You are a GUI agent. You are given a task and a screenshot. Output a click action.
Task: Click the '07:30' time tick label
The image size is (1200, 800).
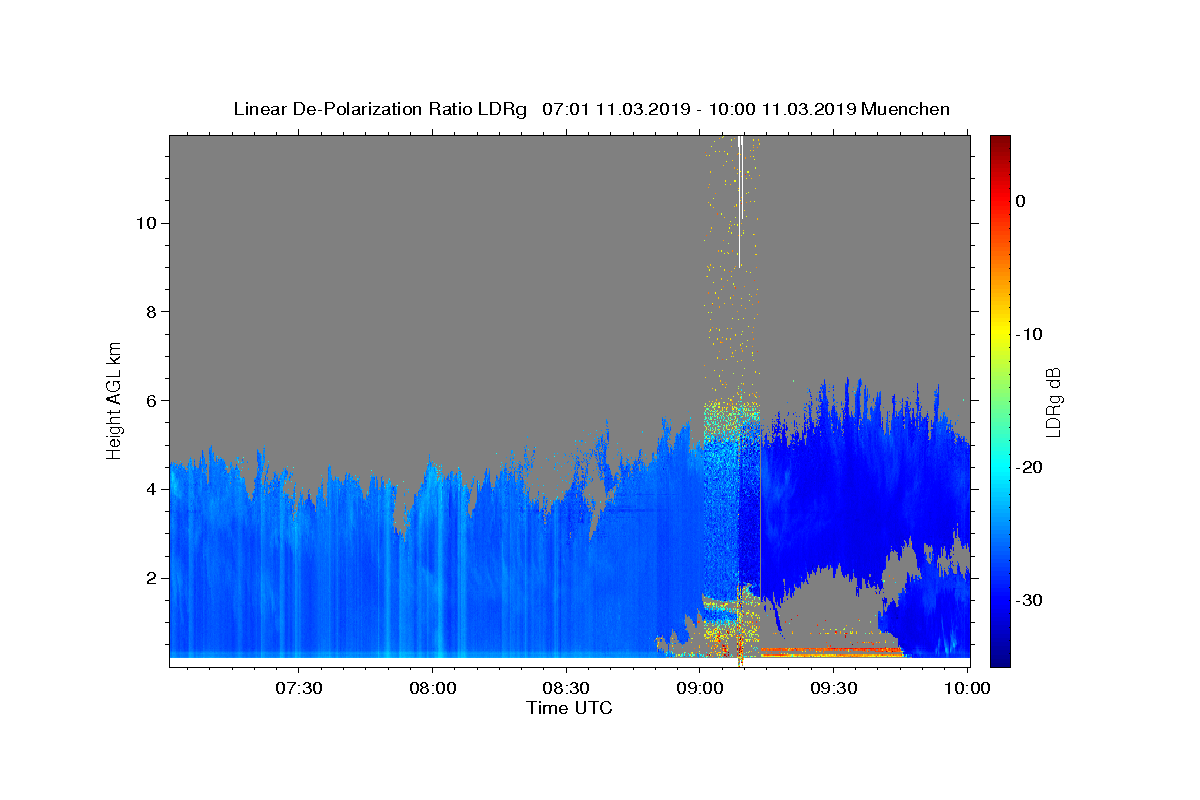(299, 688)
